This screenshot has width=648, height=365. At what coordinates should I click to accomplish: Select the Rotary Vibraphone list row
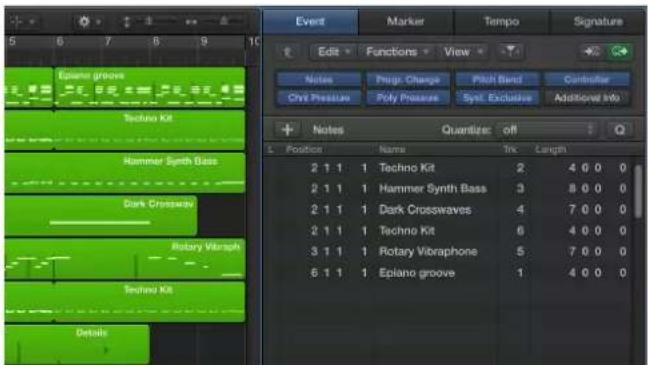click(448, 251)
